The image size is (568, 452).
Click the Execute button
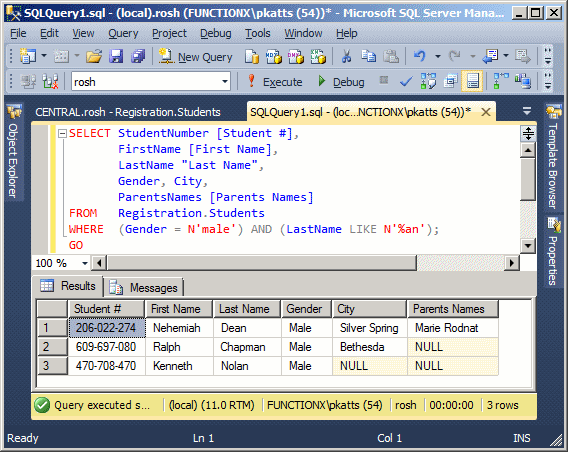coord(275,82)
